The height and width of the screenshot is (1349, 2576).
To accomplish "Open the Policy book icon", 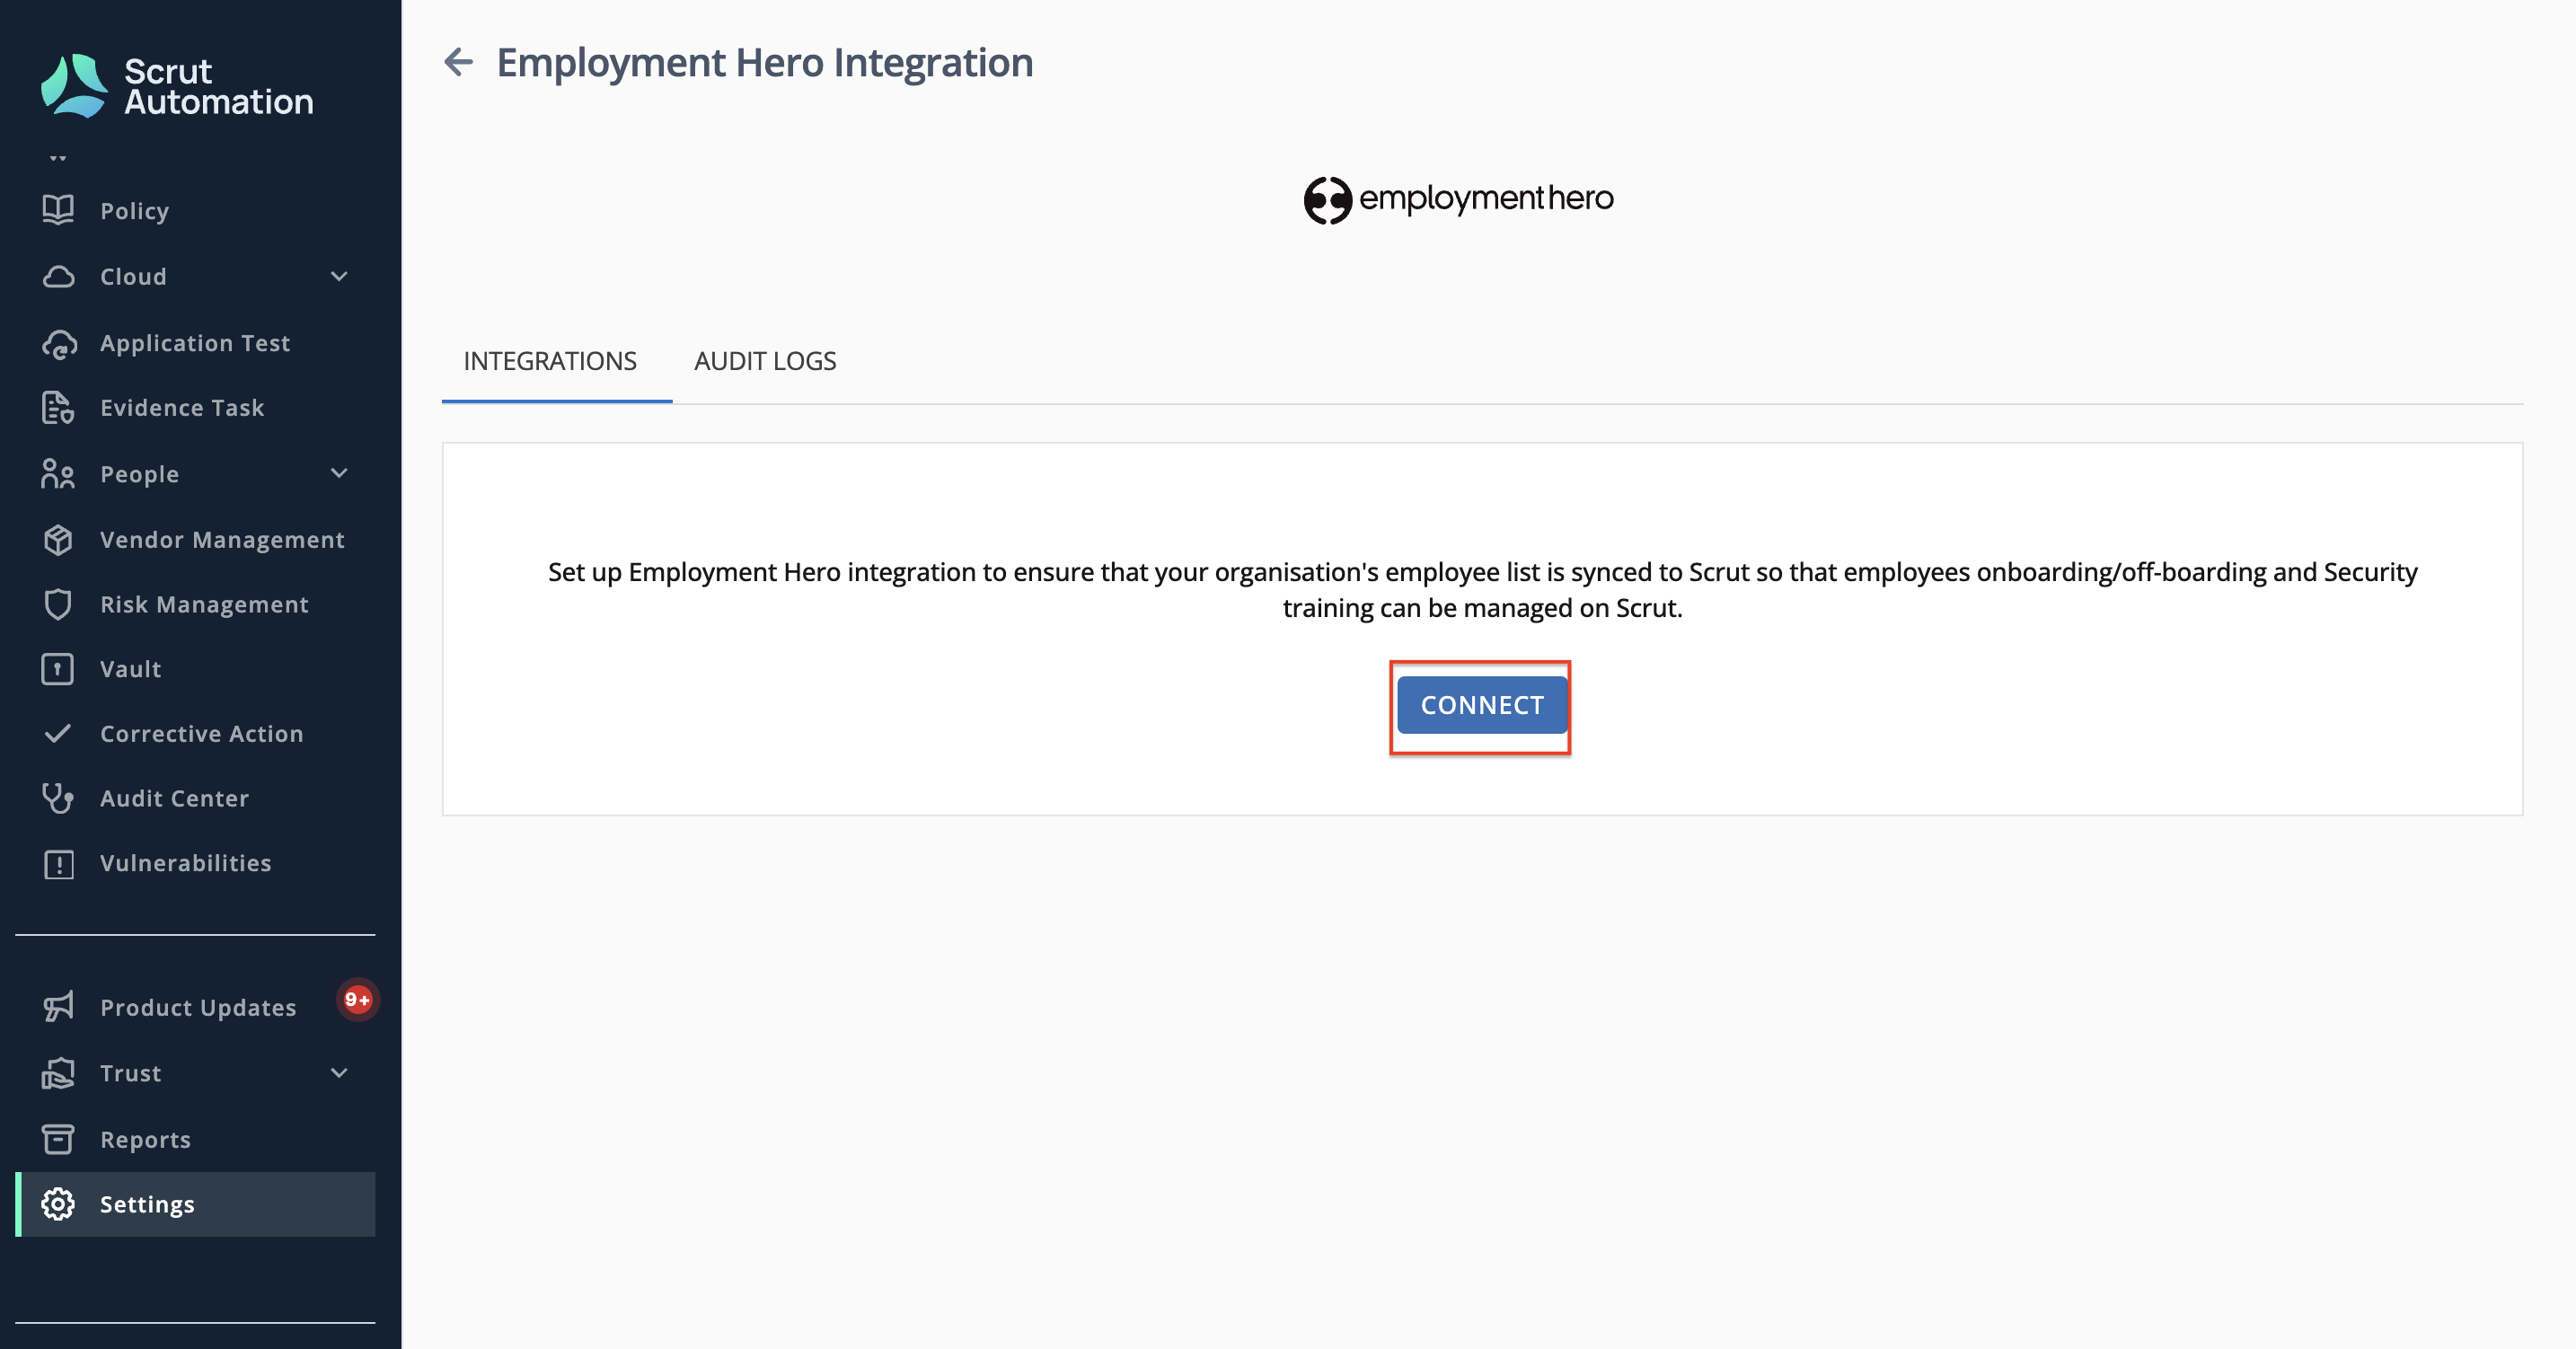I will click(58, 210).
